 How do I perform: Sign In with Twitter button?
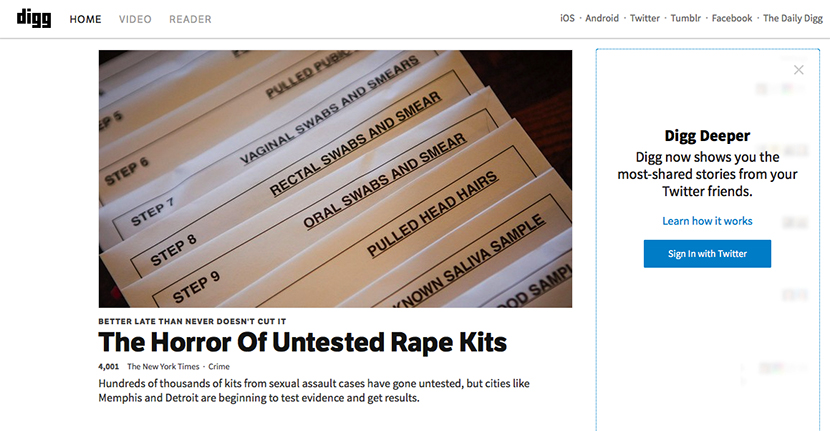pyautogui.click(x=707, y=254)
